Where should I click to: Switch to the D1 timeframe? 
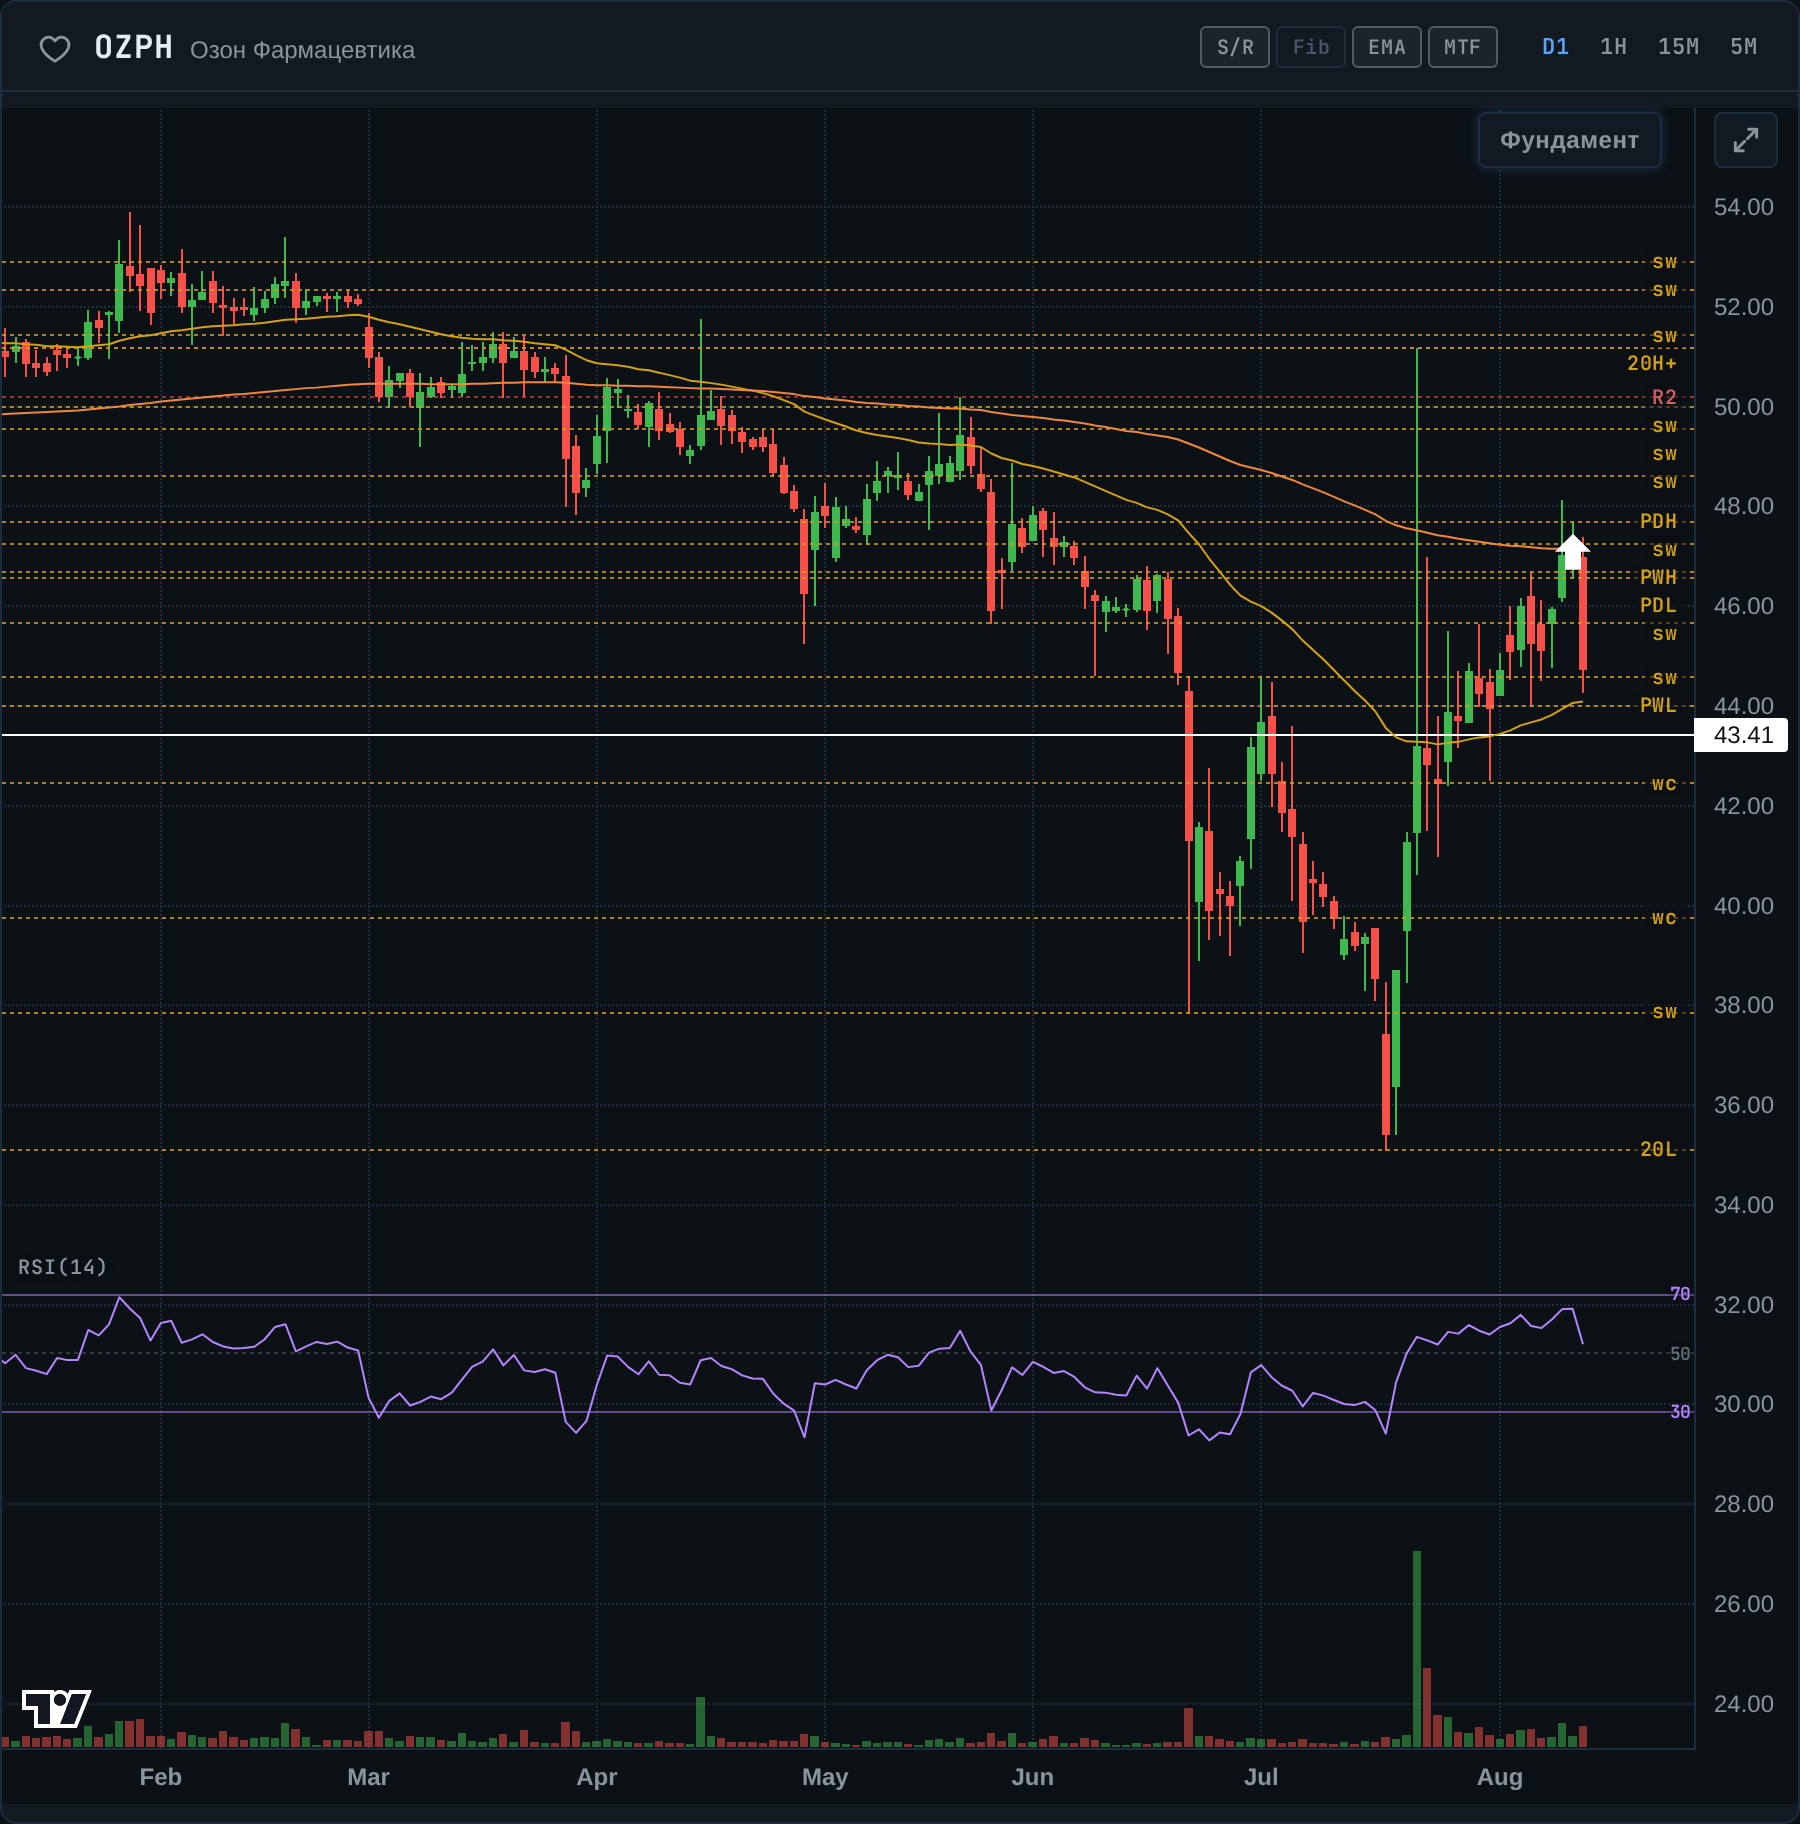[x=1555, y=47]
